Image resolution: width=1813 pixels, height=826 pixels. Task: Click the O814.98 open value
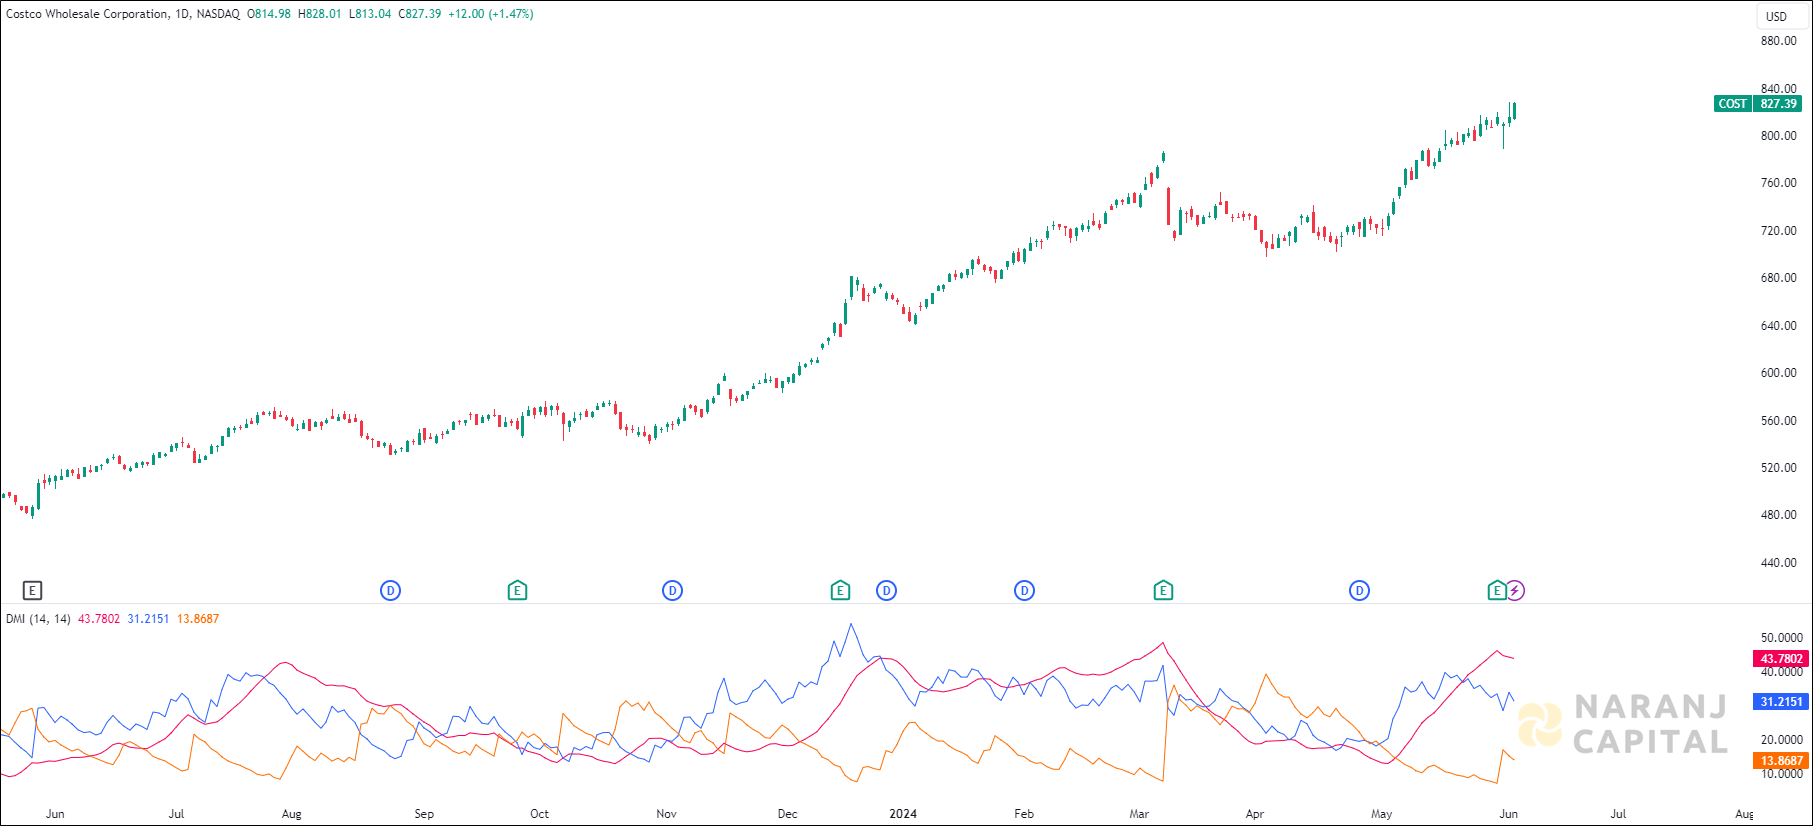pos(269,14)
